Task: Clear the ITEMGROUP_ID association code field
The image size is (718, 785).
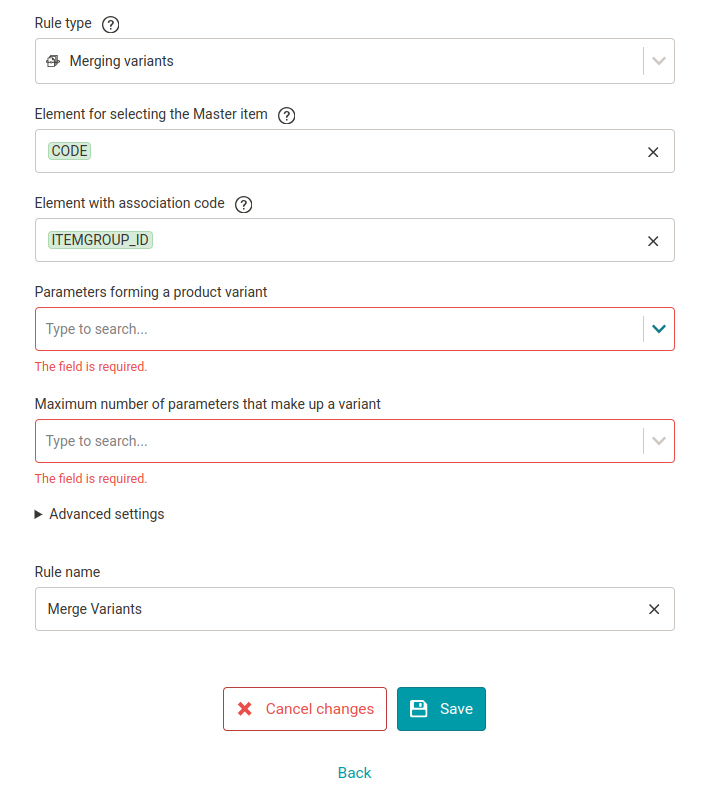Action: coord(653,241)
